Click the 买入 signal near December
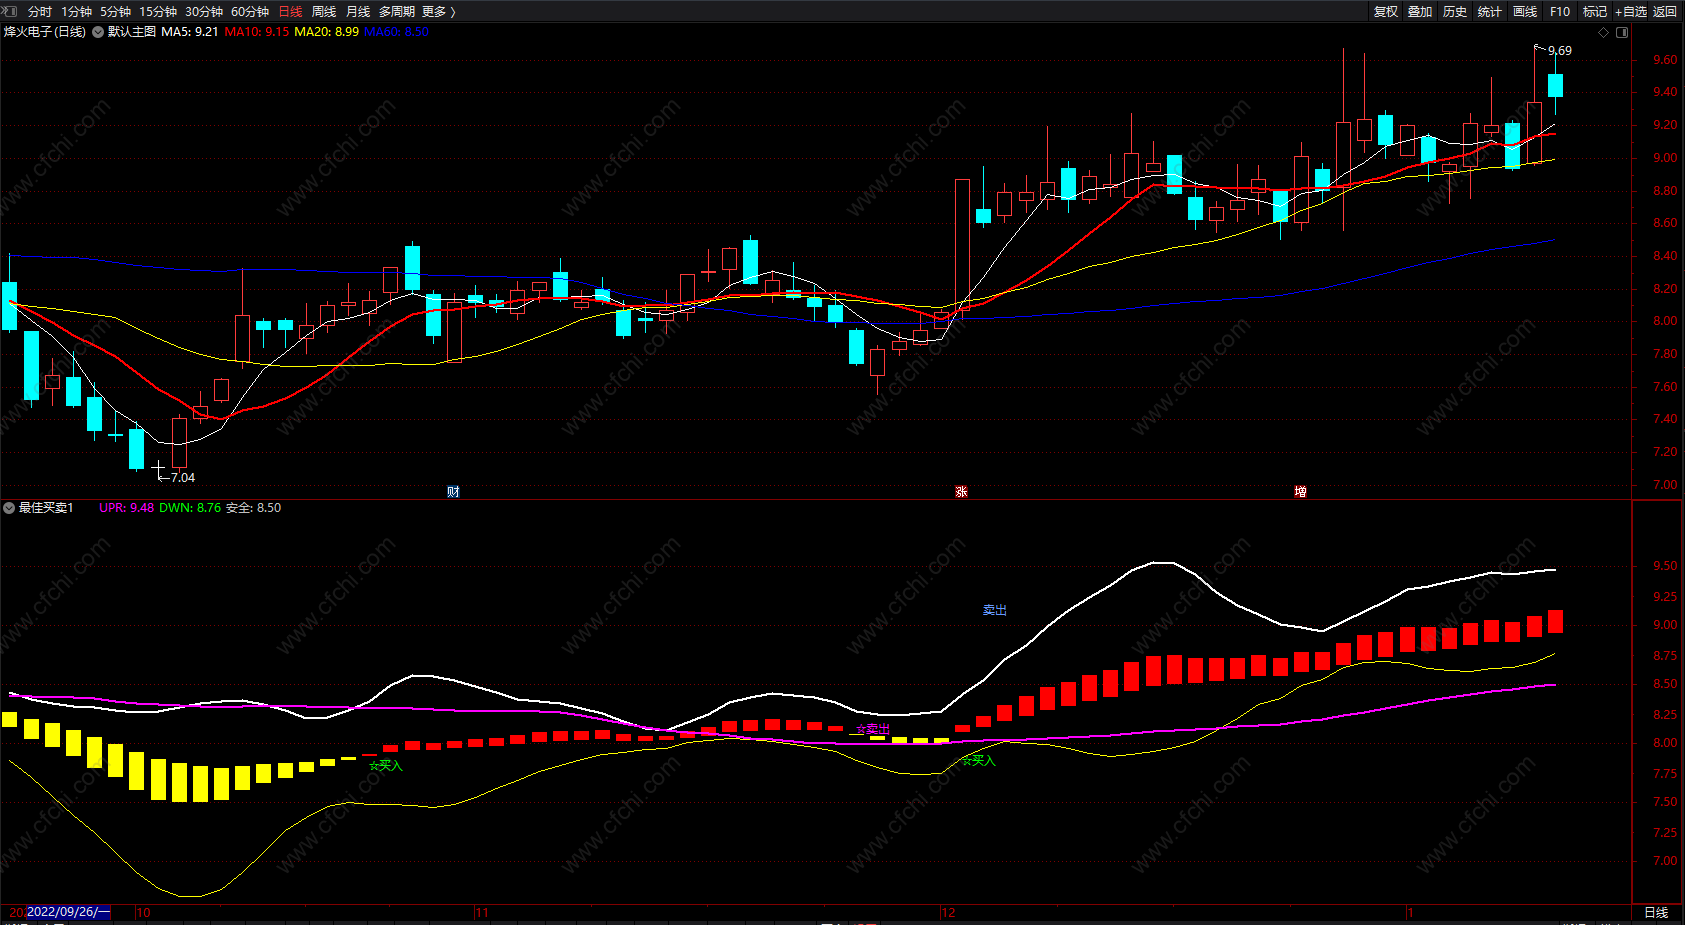The height and width of the screenshot is (925, 1685). coord(979,761)
